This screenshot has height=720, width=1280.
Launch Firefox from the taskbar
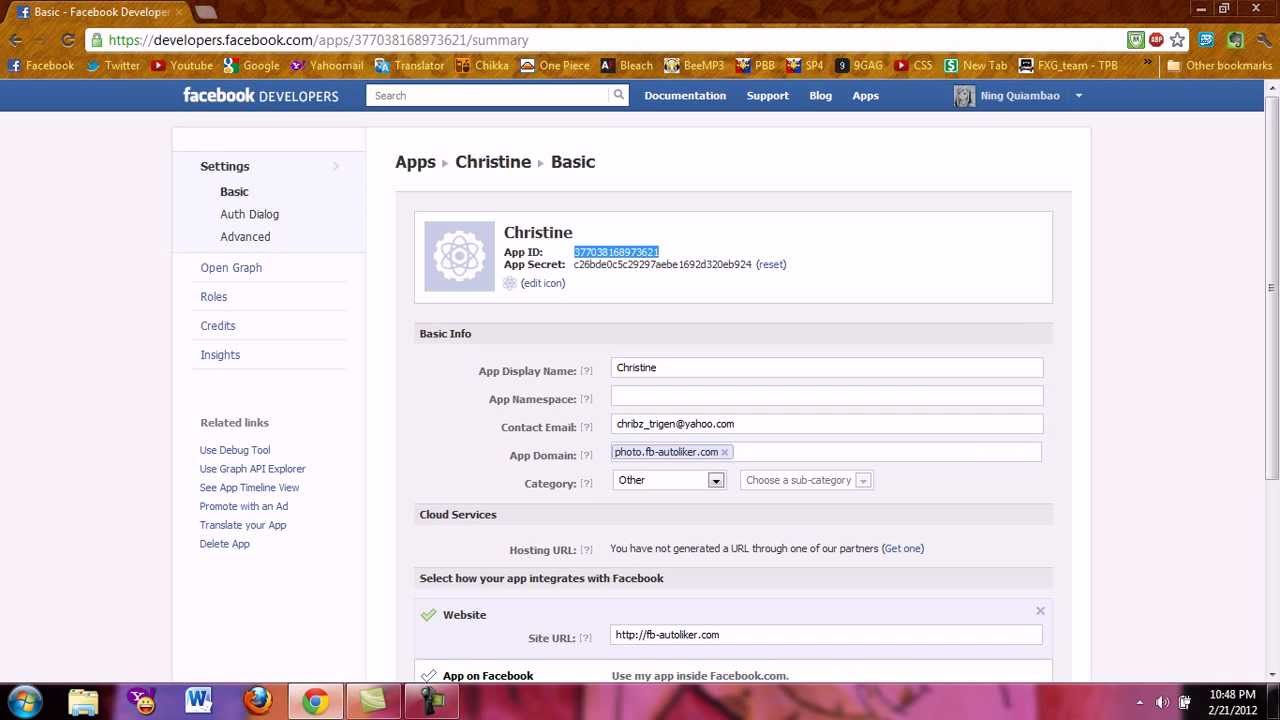(258, 701)
